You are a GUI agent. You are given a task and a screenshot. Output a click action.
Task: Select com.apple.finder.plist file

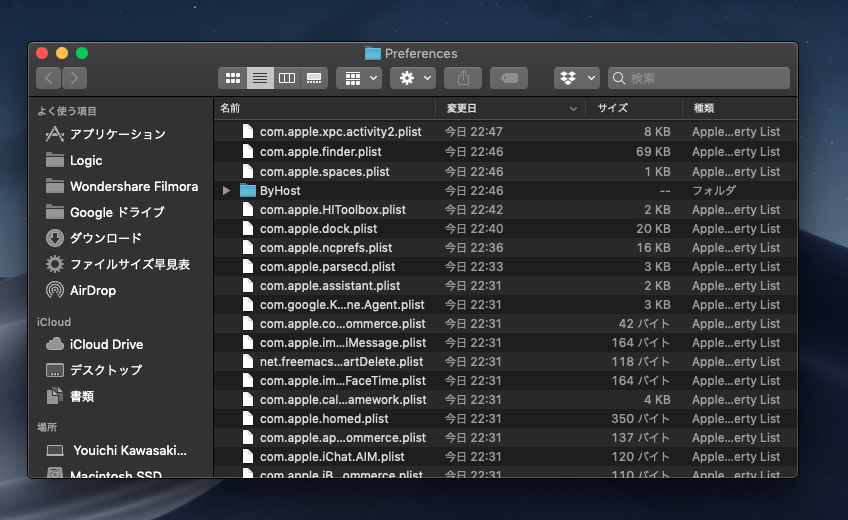[320, 152]
